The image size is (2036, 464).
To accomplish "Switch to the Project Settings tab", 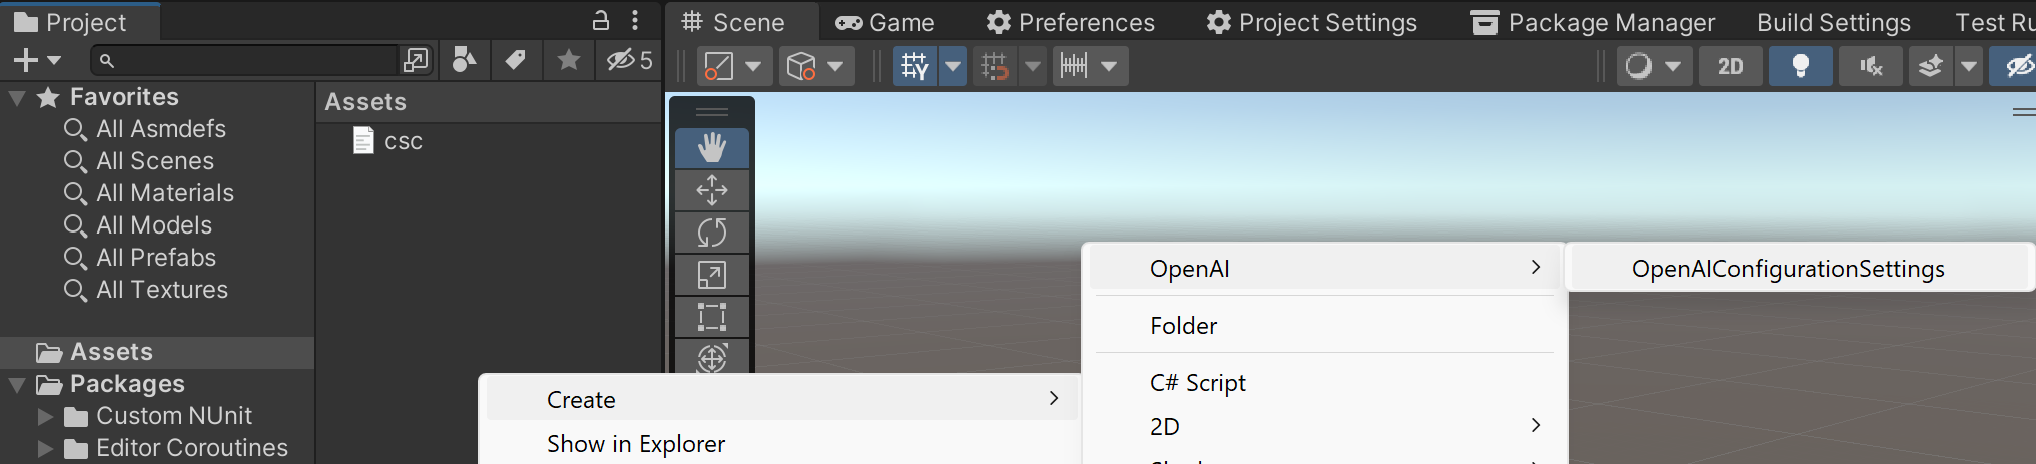I will coord(1311,22).
